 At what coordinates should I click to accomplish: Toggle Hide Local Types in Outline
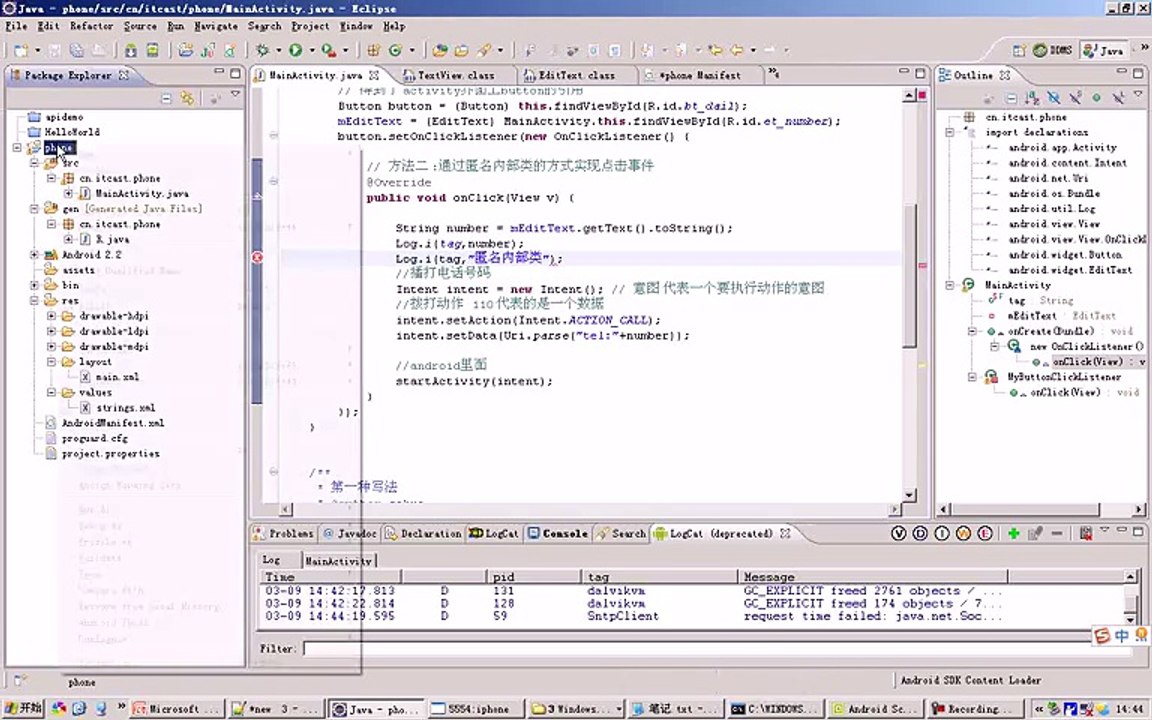1117,98
